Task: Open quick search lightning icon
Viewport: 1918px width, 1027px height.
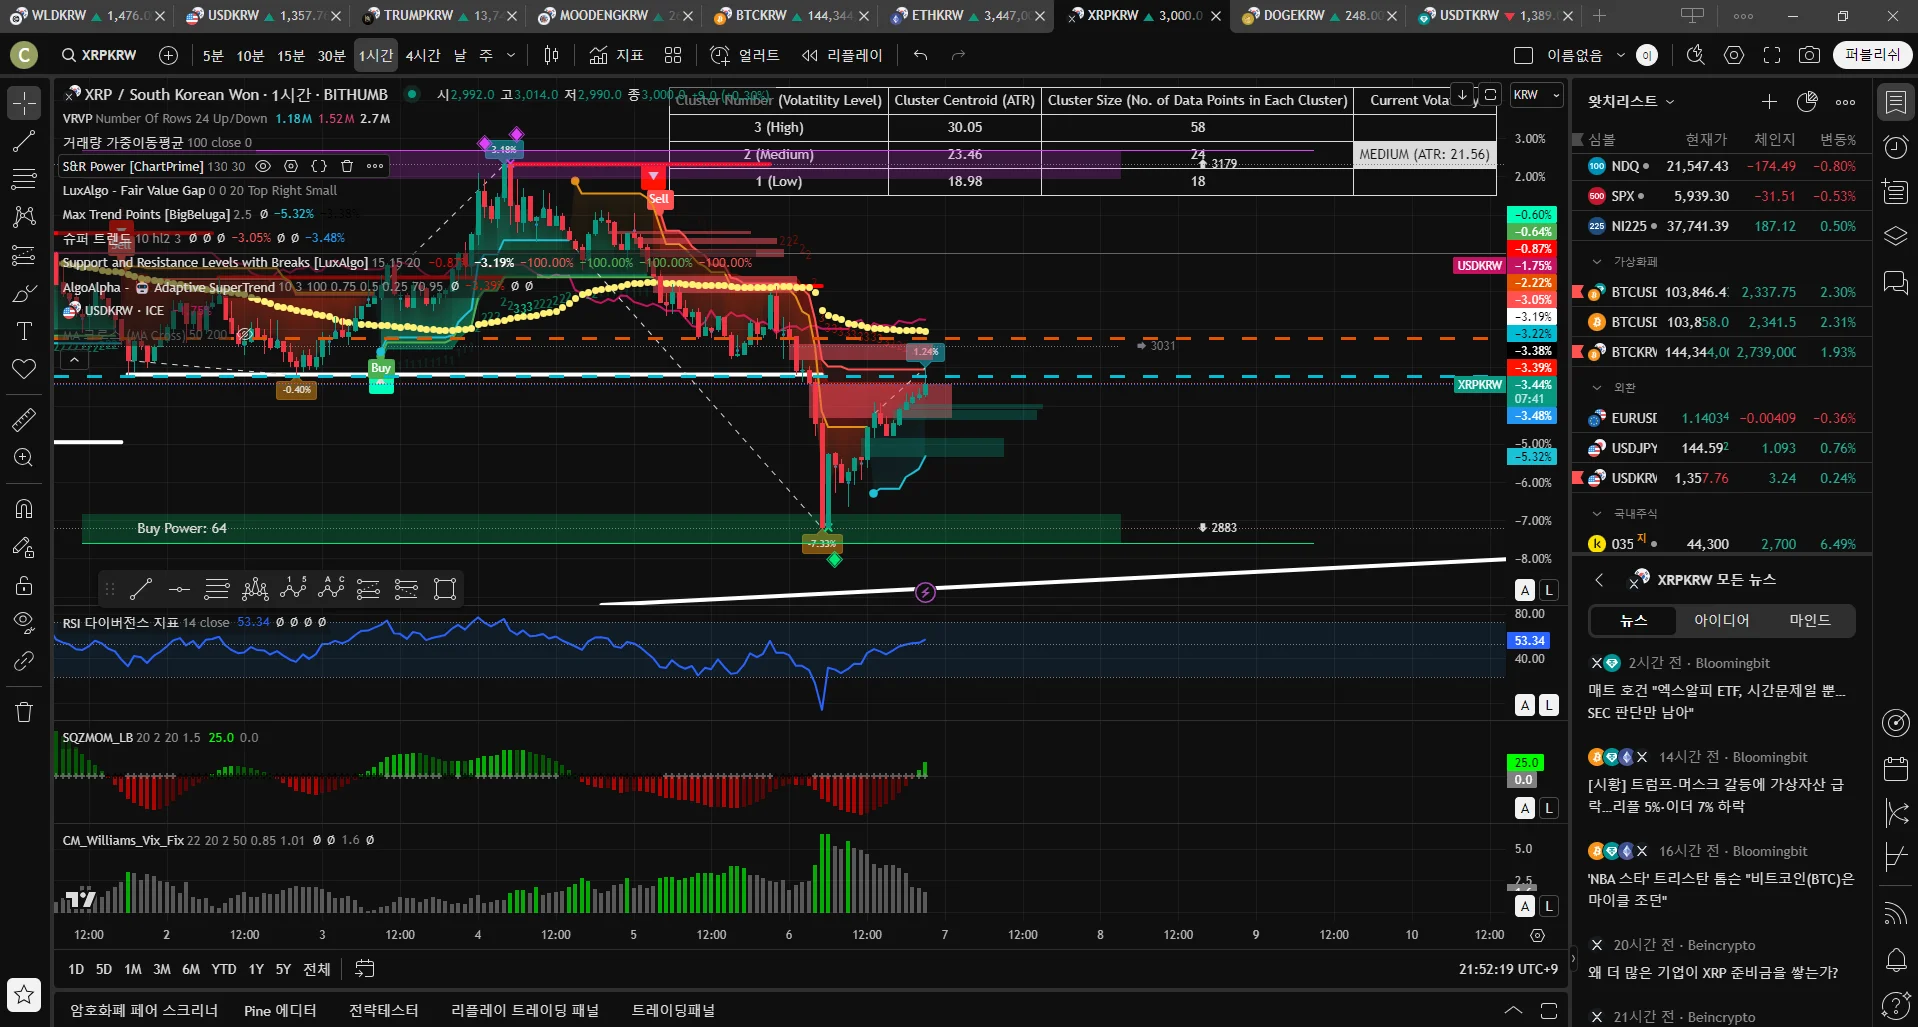Action: (1695, 55)
